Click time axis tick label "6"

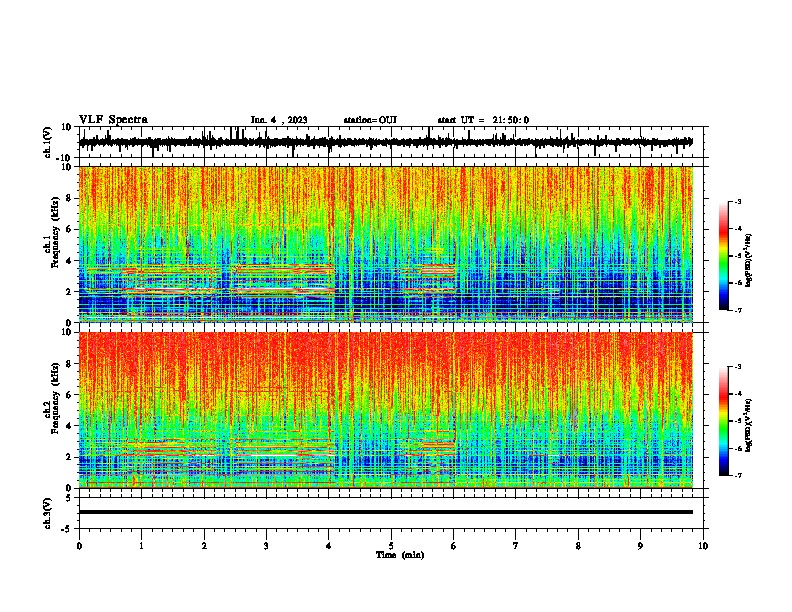454,546
